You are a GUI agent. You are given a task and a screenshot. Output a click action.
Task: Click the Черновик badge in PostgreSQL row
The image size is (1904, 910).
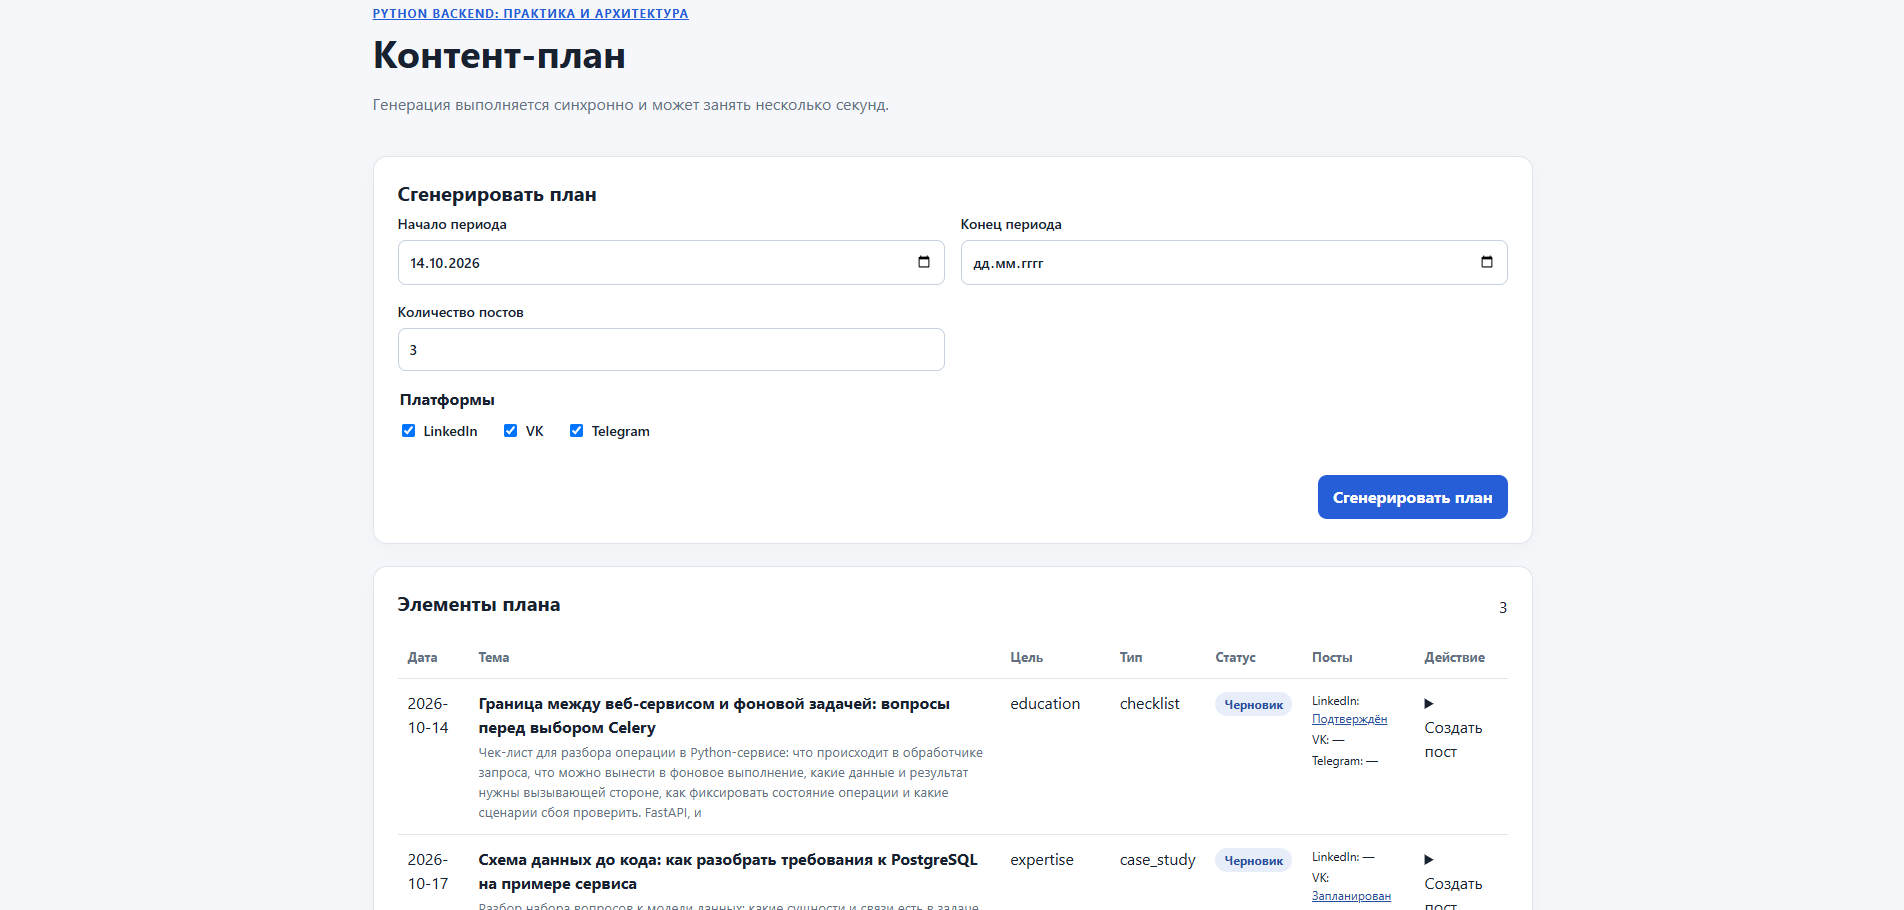point(1253,861)
